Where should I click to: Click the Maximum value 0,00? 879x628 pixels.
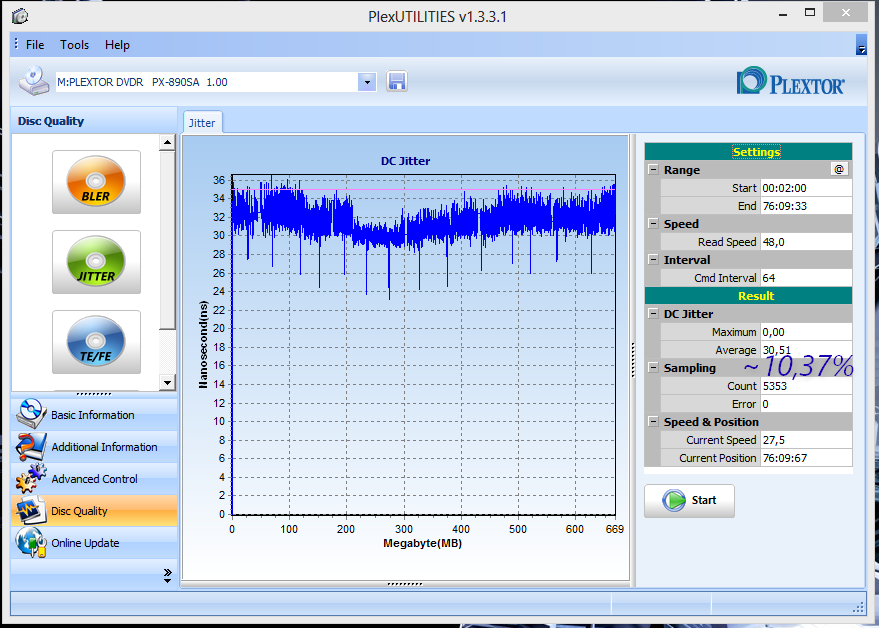click(x=806, y=332)
